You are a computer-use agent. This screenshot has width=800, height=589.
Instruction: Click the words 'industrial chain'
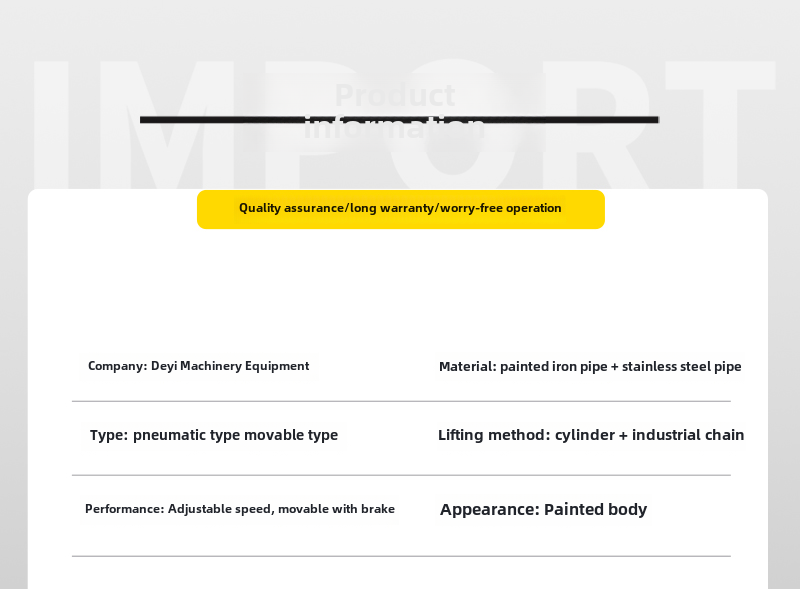click(688, 435)
